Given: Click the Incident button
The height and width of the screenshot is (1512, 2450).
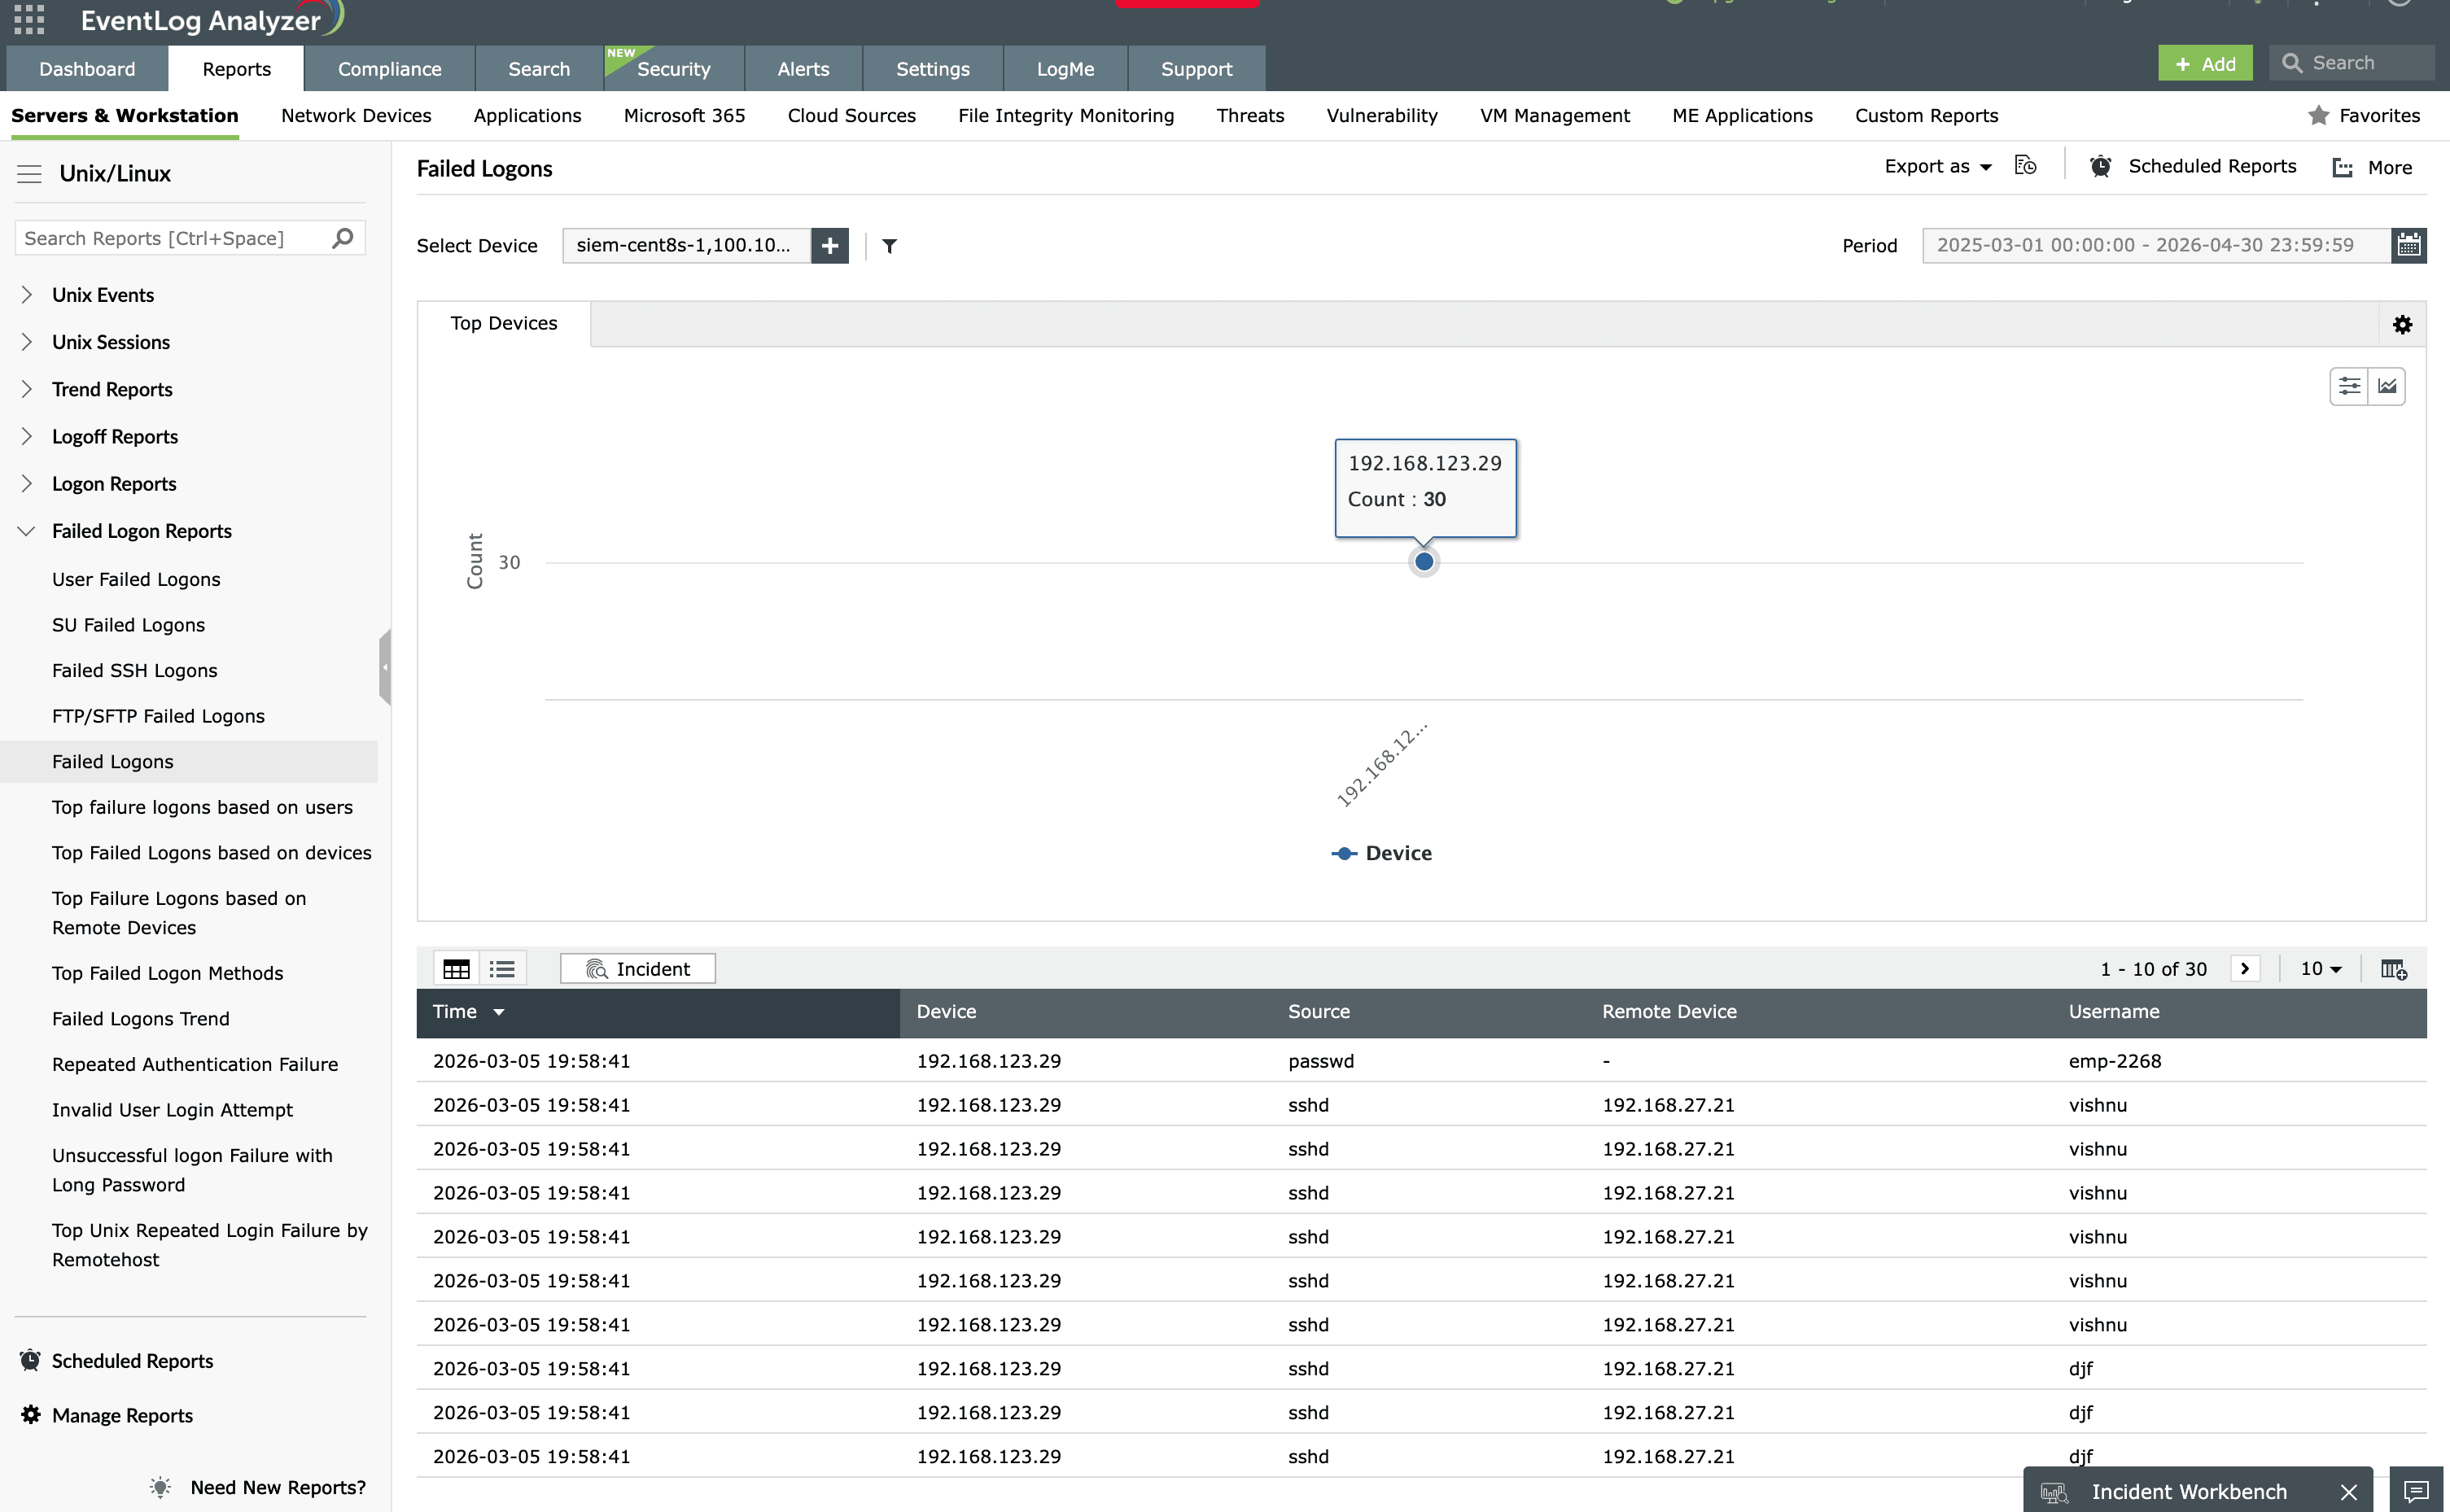Looking at the screenshot, I should [x=638, y=969].
